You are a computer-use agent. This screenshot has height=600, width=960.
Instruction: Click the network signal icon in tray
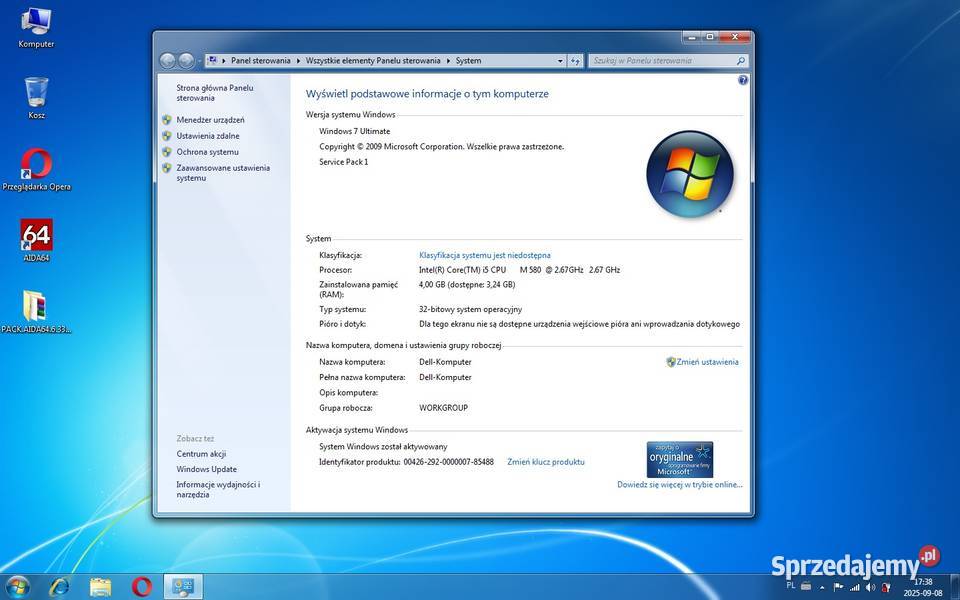click(x=854, y=586)
